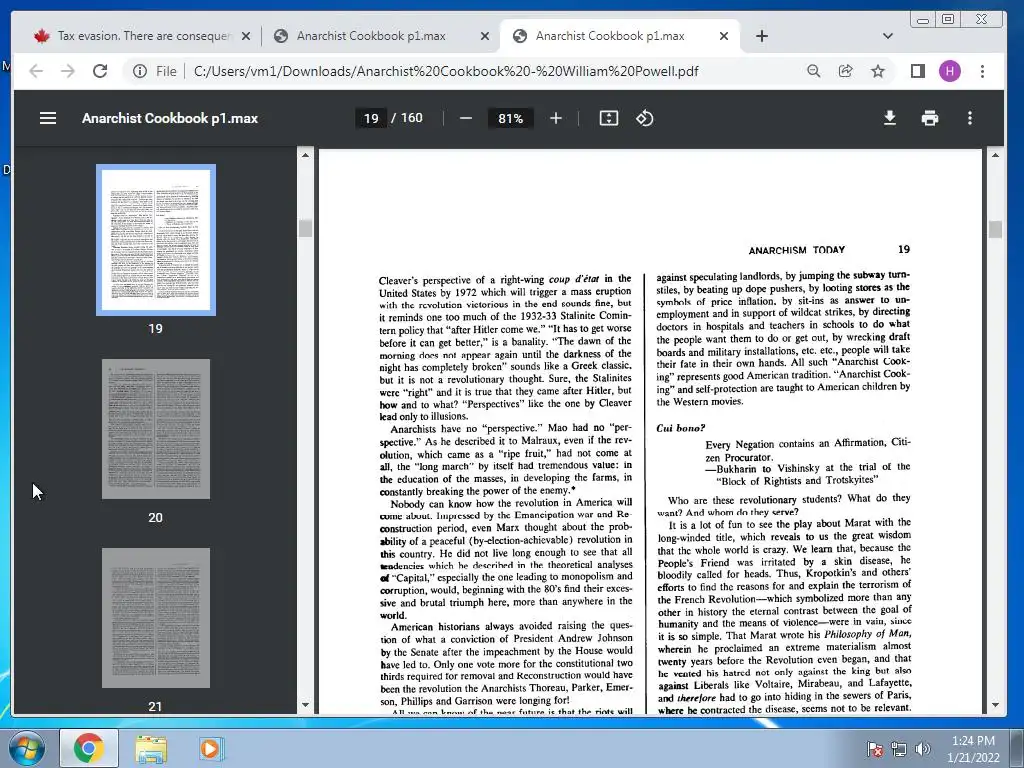Close the middle Anarchist Cookbook tab

pos(485,36)
